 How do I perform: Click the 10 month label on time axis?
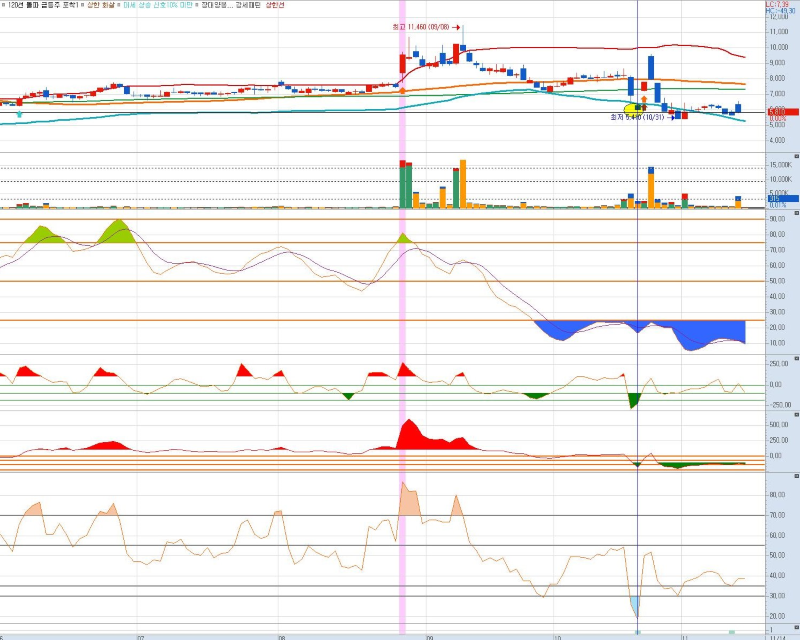557,637
